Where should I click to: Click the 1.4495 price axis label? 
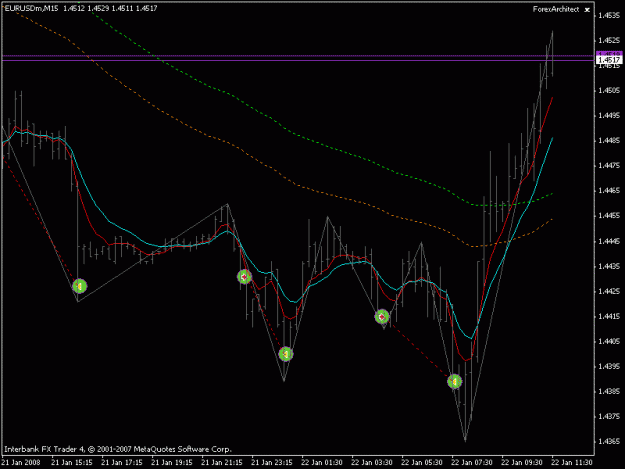click(609, 116)
